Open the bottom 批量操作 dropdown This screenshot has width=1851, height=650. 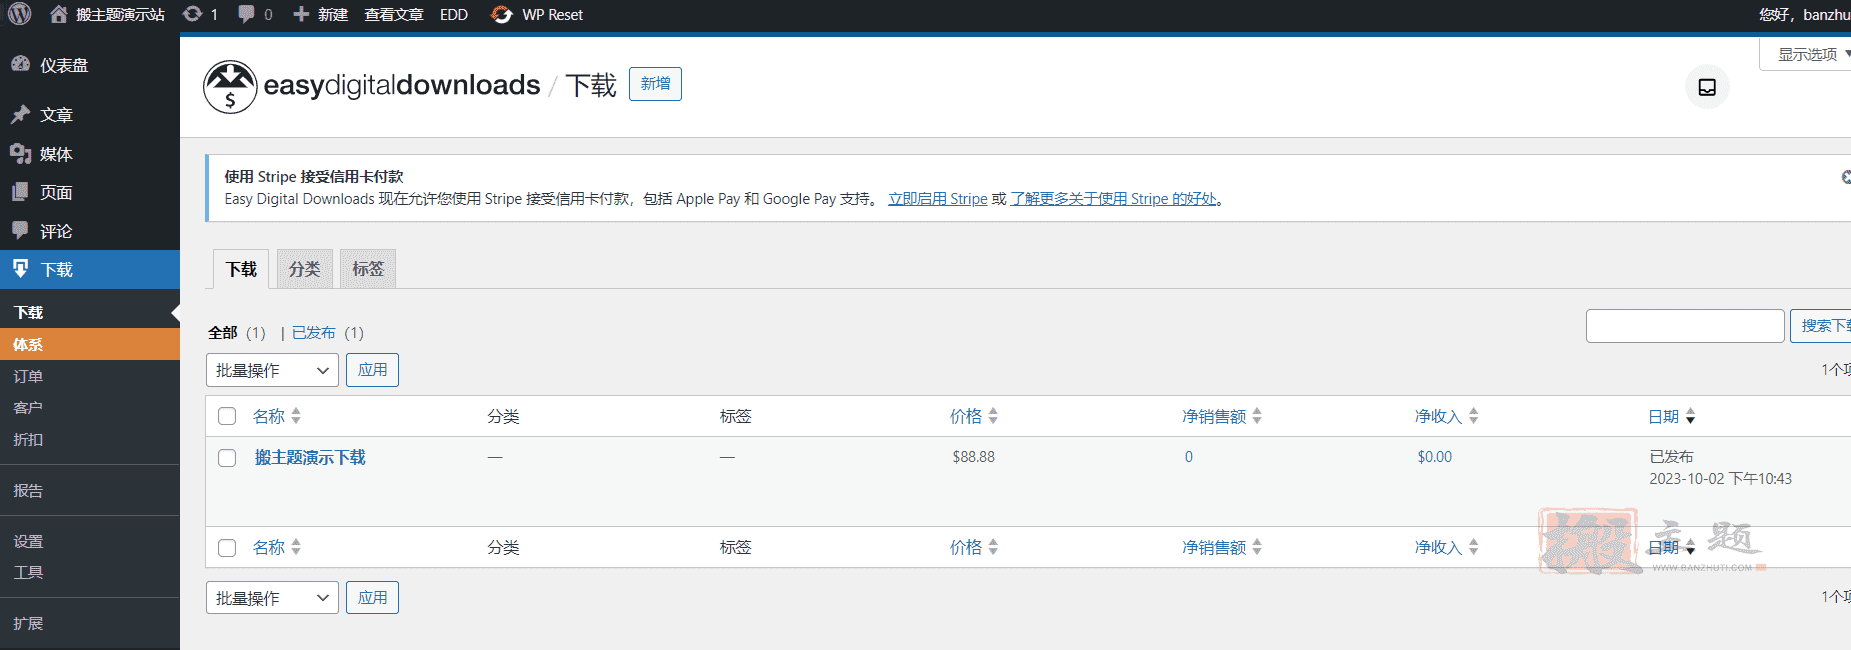[272, 598]
